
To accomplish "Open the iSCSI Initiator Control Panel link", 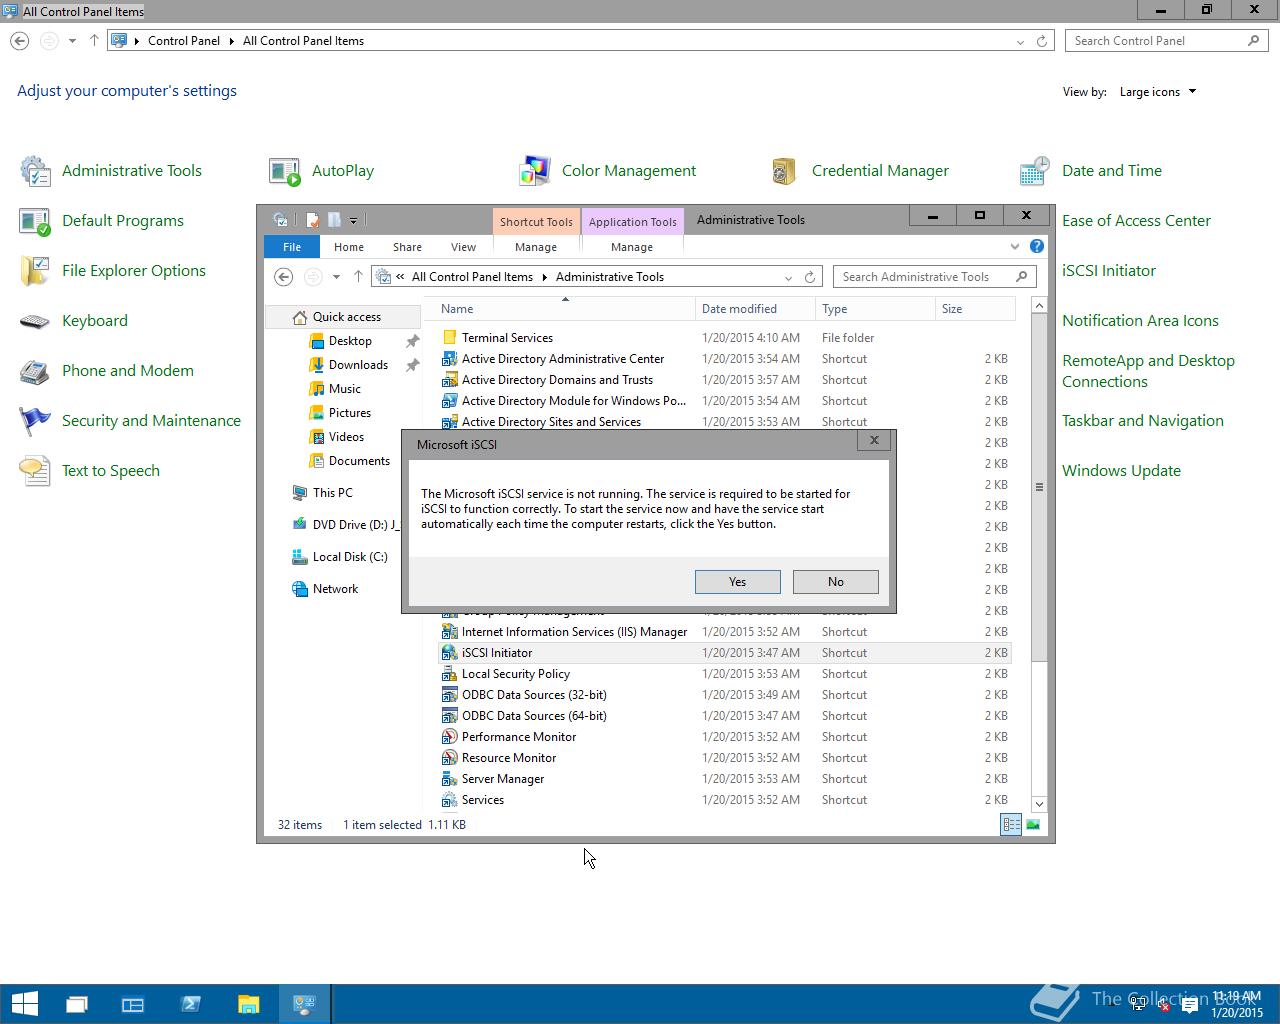I will pyautogui.click(x=1109, y=271).
